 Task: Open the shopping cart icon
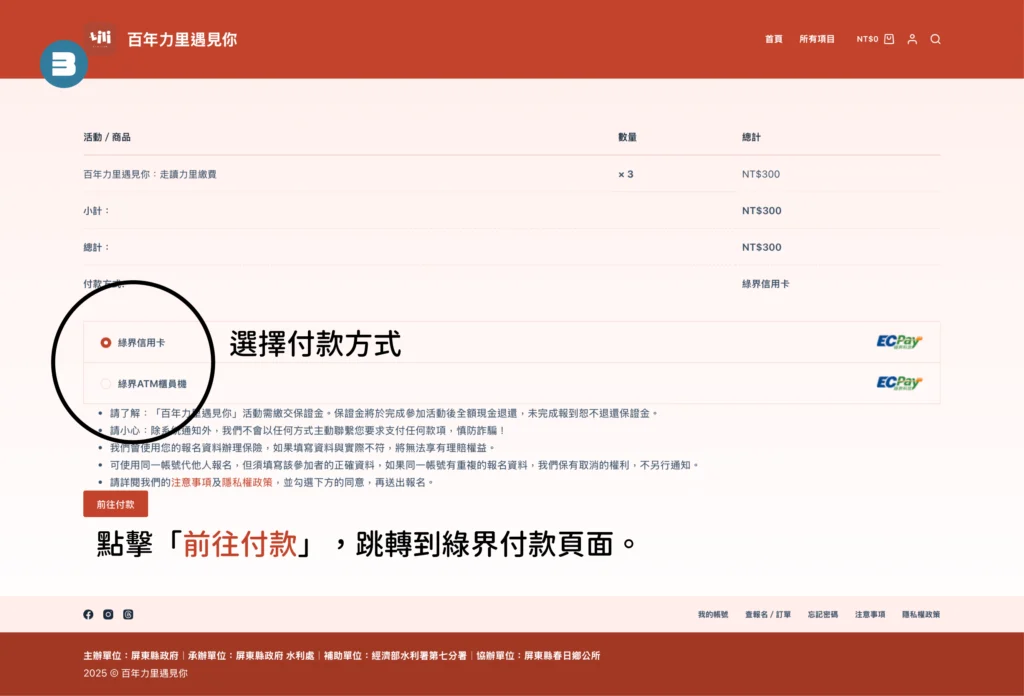(x=889, y=39)
